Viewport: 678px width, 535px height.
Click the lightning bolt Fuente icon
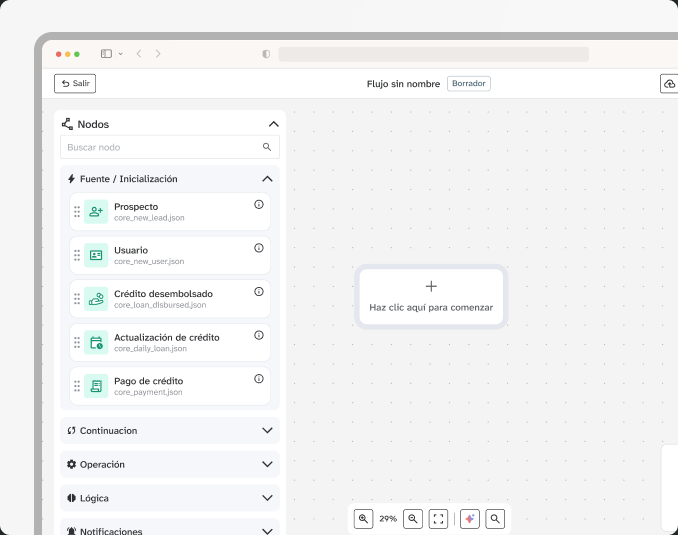[x=71, y=179]
